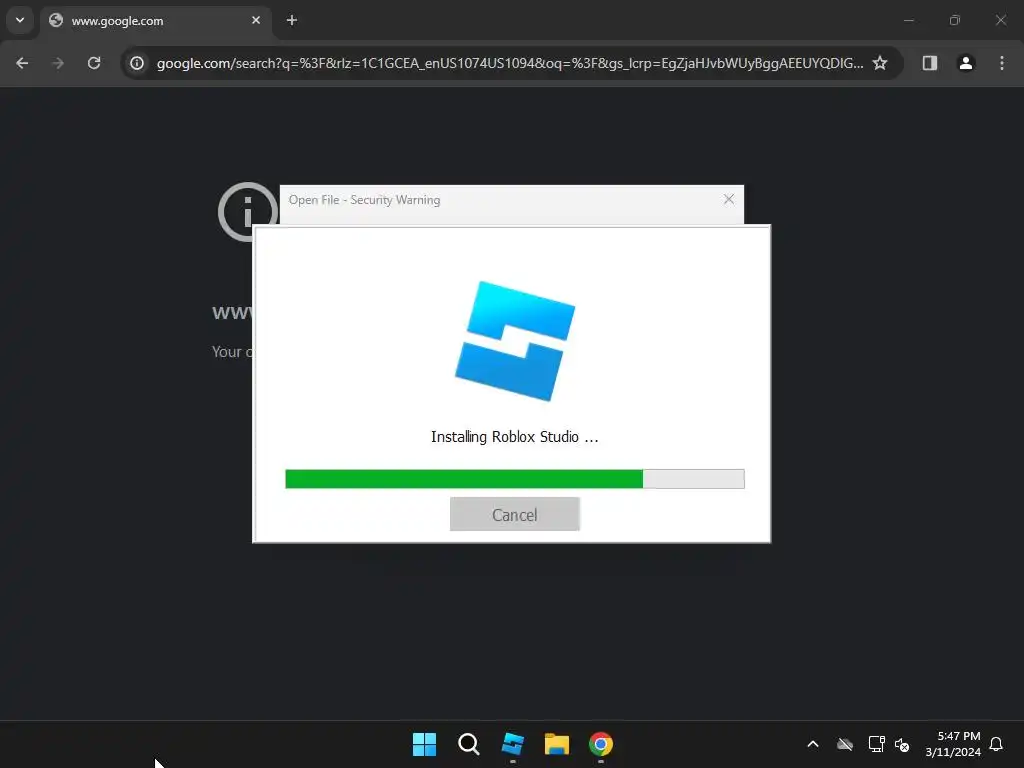Screen dimensions: 1024x768
Task: Click the Roblox Studio logo in installer
Action: pos(515,341)
